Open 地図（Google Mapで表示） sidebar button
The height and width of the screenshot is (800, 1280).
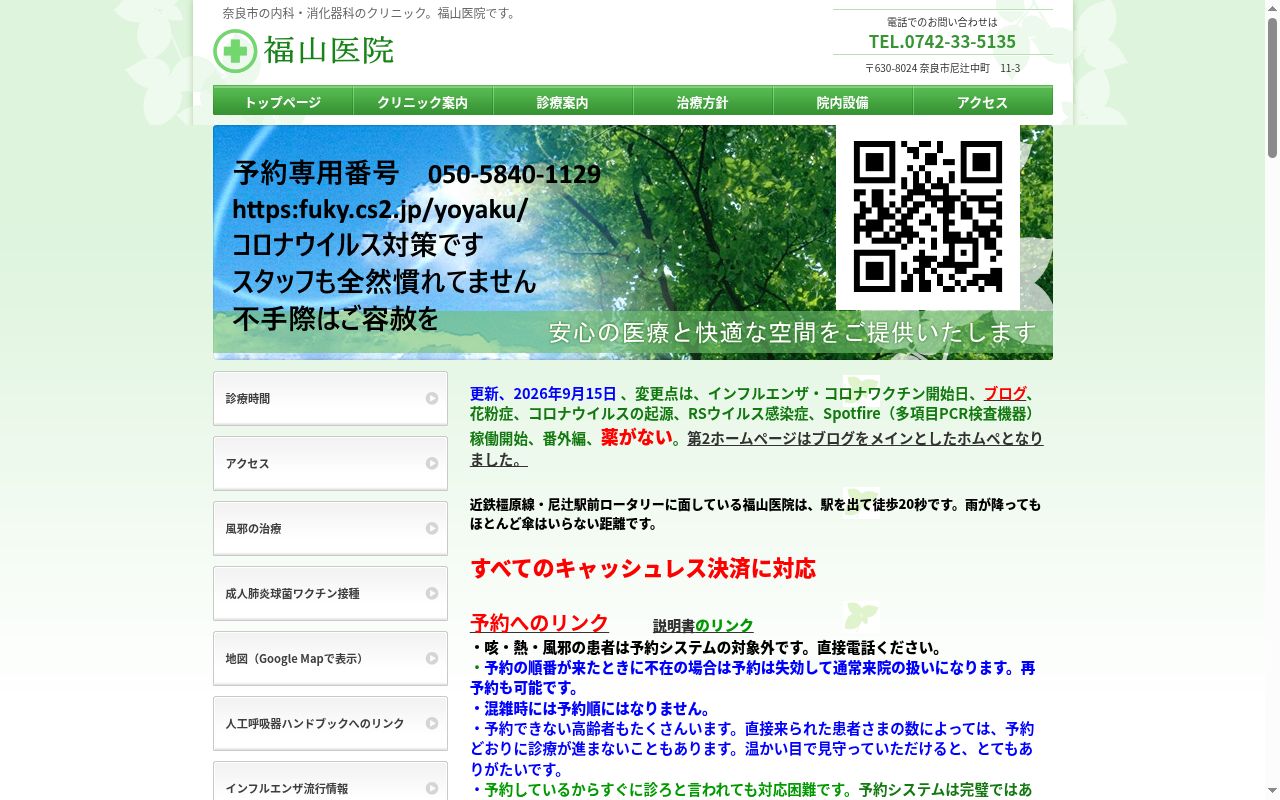click(x=330, y=658)
